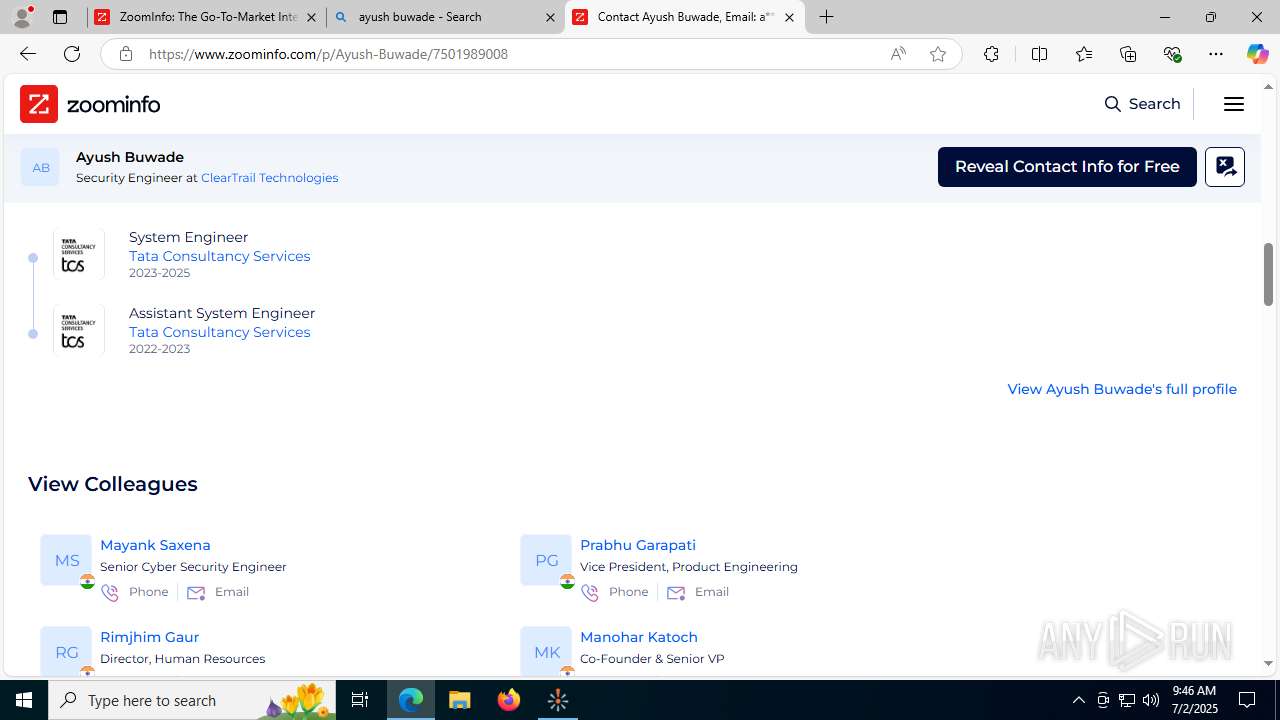
Task: Click Prabhu Garapati's phone icon
Action: pyautogui.click(x=590, y=593)
